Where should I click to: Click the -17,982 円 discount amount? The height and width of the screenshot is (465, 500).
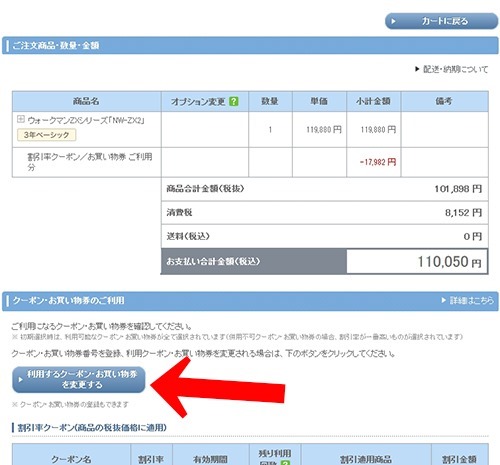pyautogui.click(x=378, y=162)
